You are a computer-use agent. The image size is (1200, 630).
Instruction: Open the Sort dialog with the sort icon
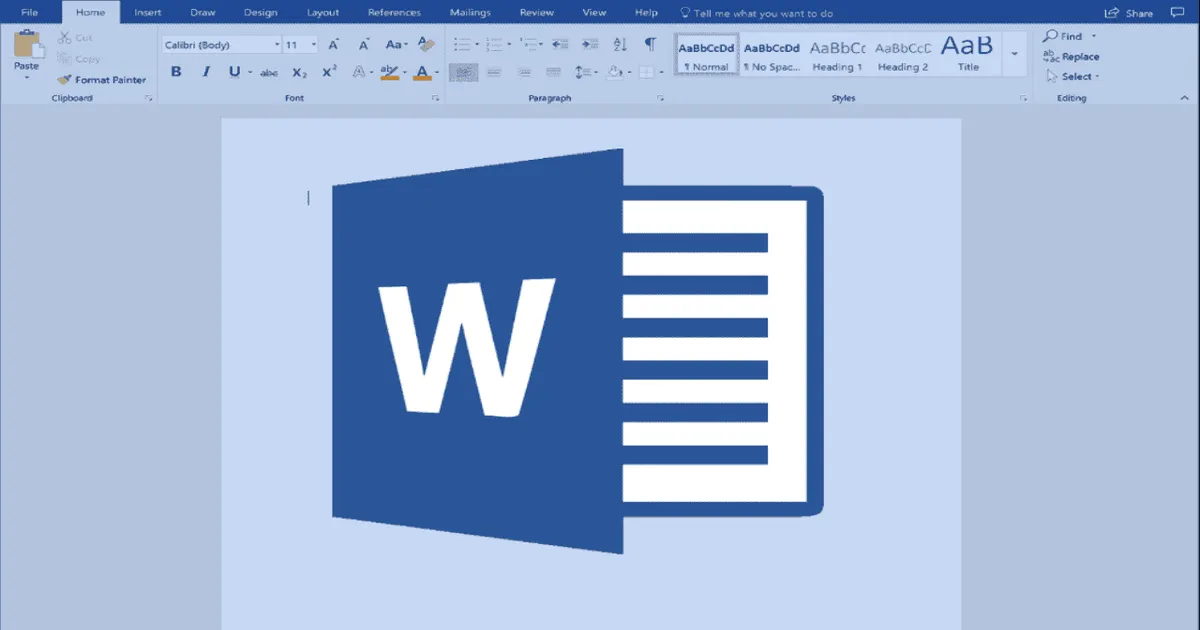coord(621,45)
